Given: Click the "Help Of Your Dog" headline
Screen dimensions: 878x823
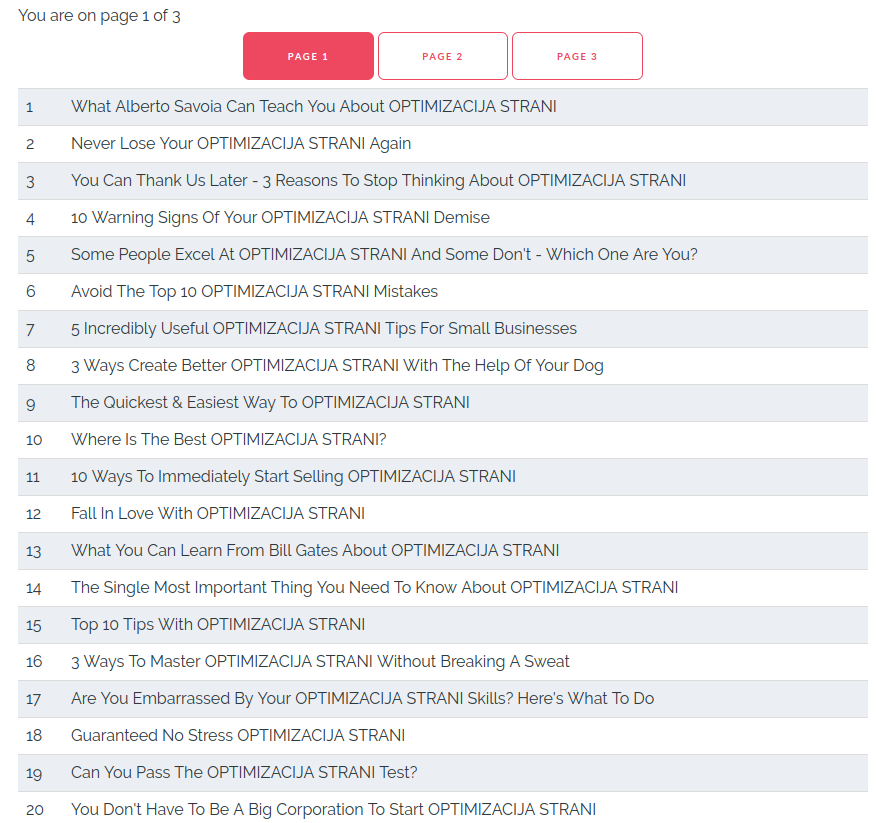Looking at the screenshot, I should pos(337,366).
